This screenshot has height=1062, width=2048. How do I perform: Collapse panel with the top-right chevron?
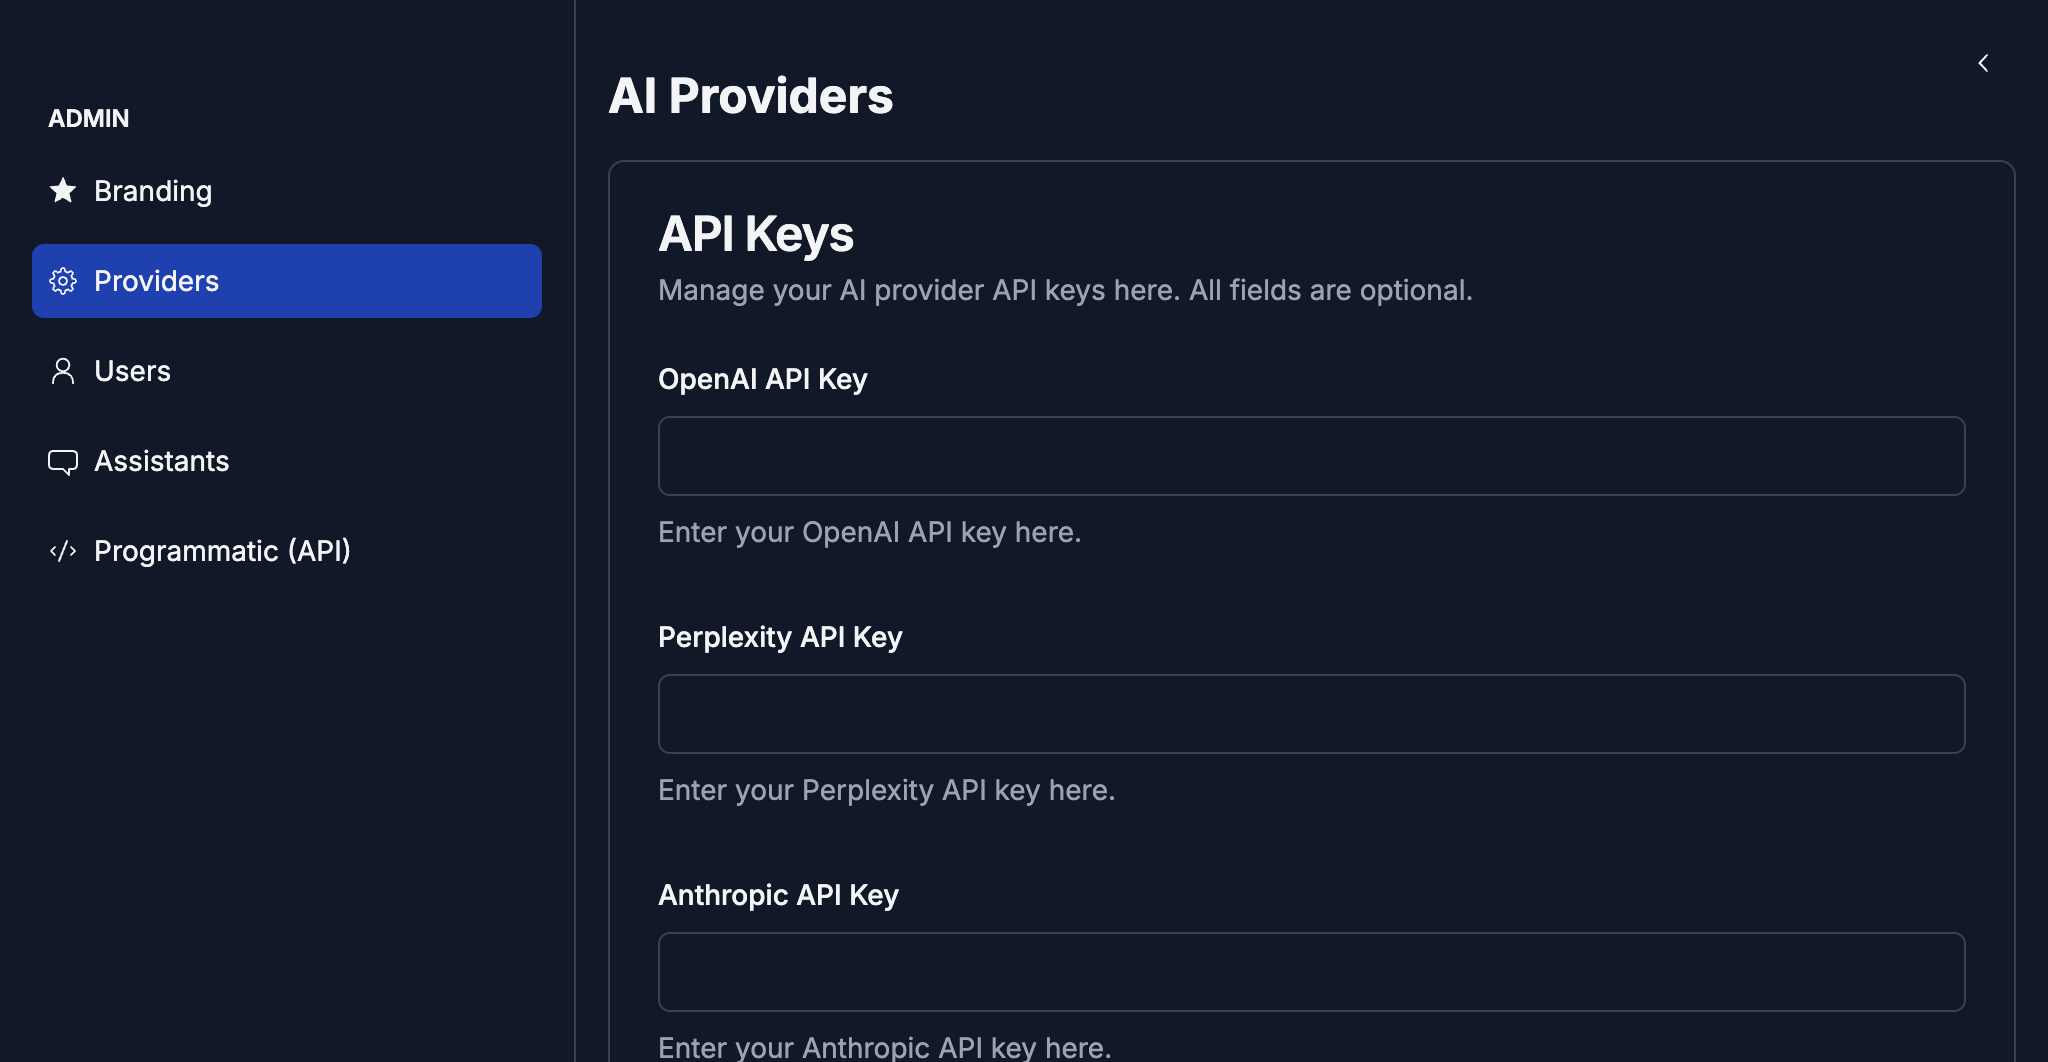[1983, 63]
